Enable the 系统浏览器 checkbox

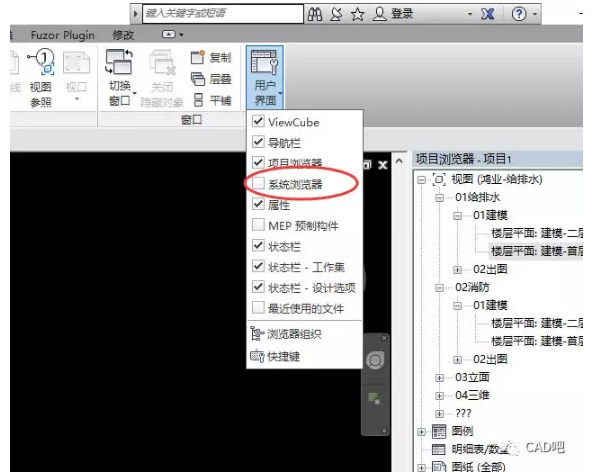(259, 184)
